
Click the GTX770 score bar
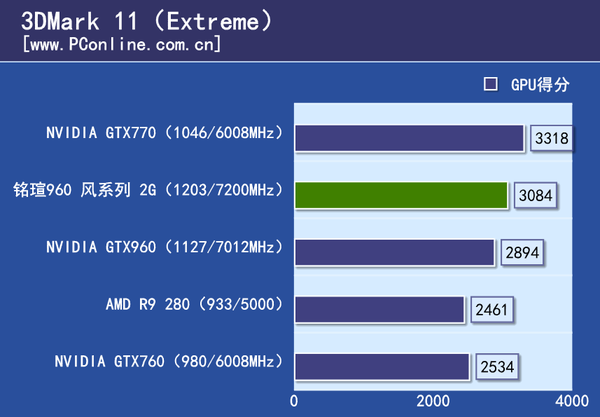pyautogui.click(x=409, y=138)
